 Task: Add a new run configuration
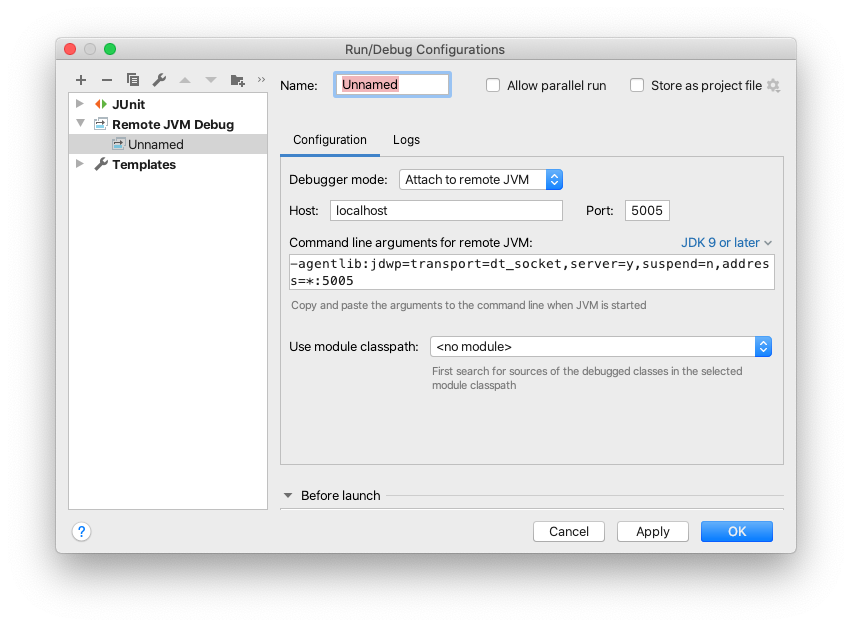[81, 80]
